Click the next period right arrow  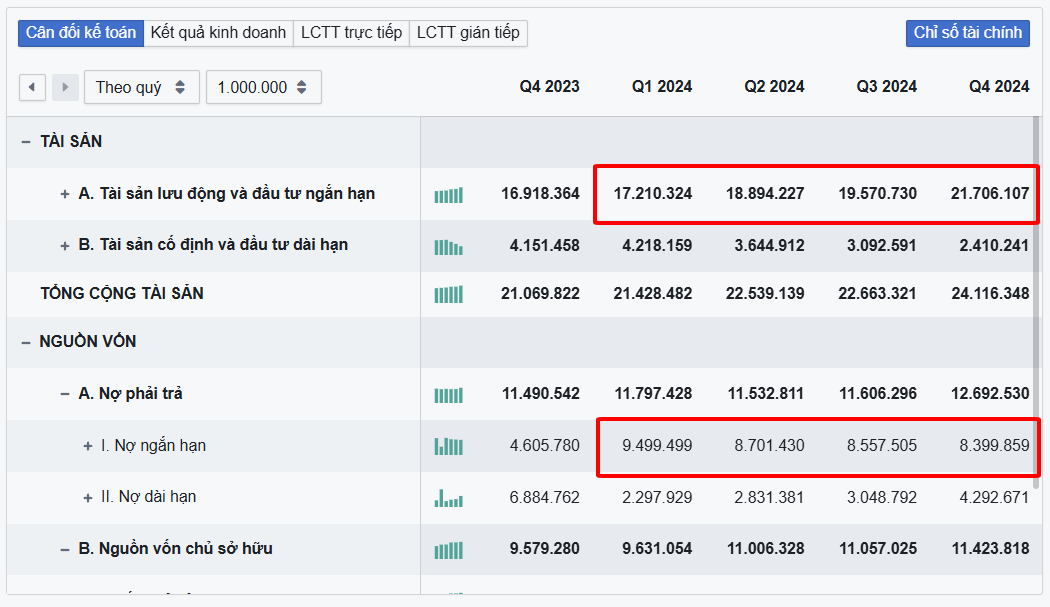click(x=65, y=87)
